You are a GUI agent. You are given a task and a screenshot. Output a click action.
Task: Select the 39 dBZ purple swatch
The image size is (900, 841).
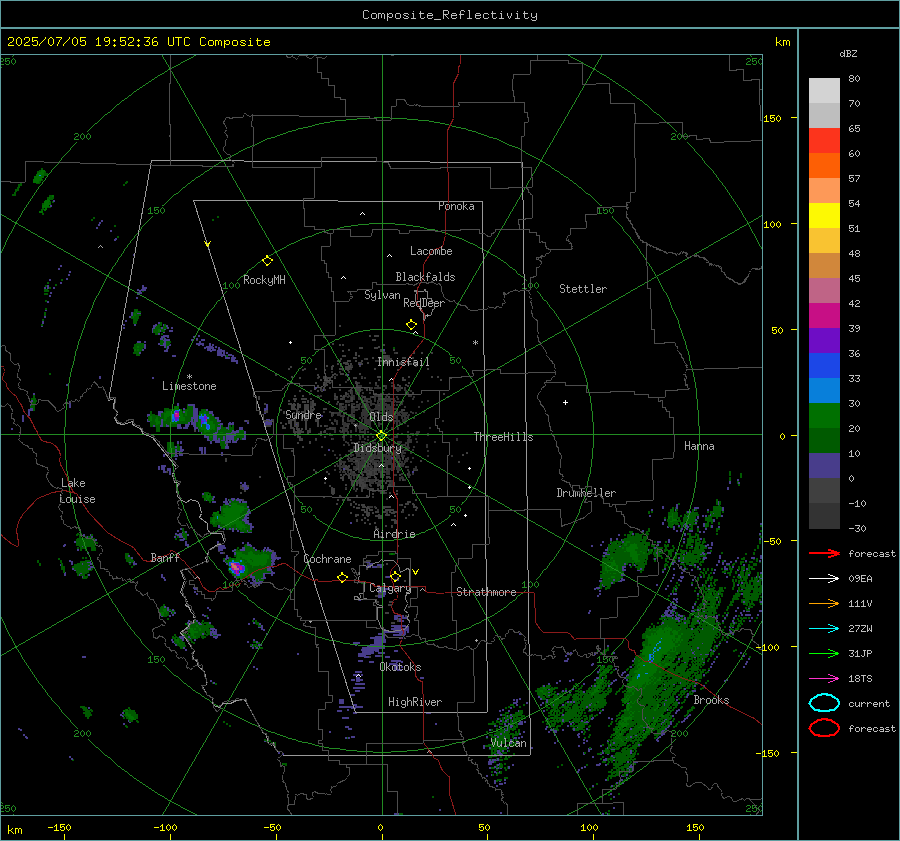tap(824, 340)
